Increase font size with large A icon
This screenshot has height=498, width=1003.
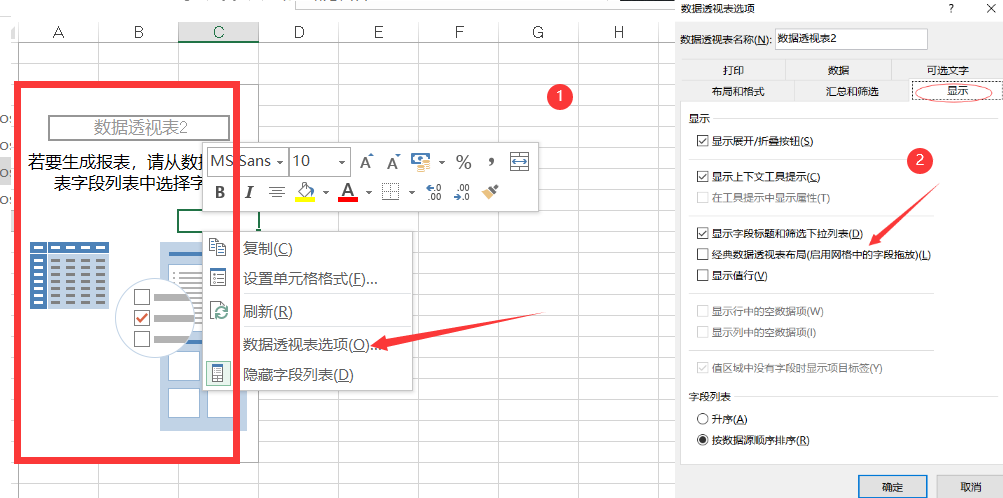366,162
